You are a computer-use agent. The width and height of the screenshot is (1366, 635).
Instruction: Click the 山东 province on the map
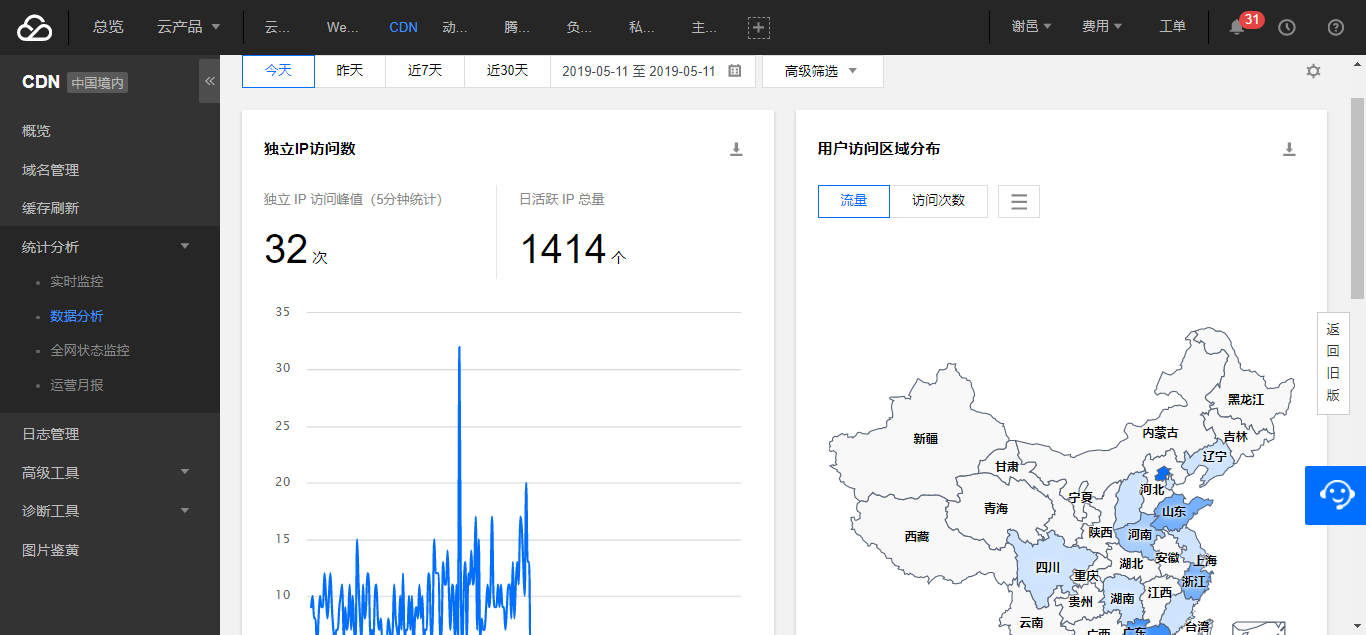(x=1174, y=512)
